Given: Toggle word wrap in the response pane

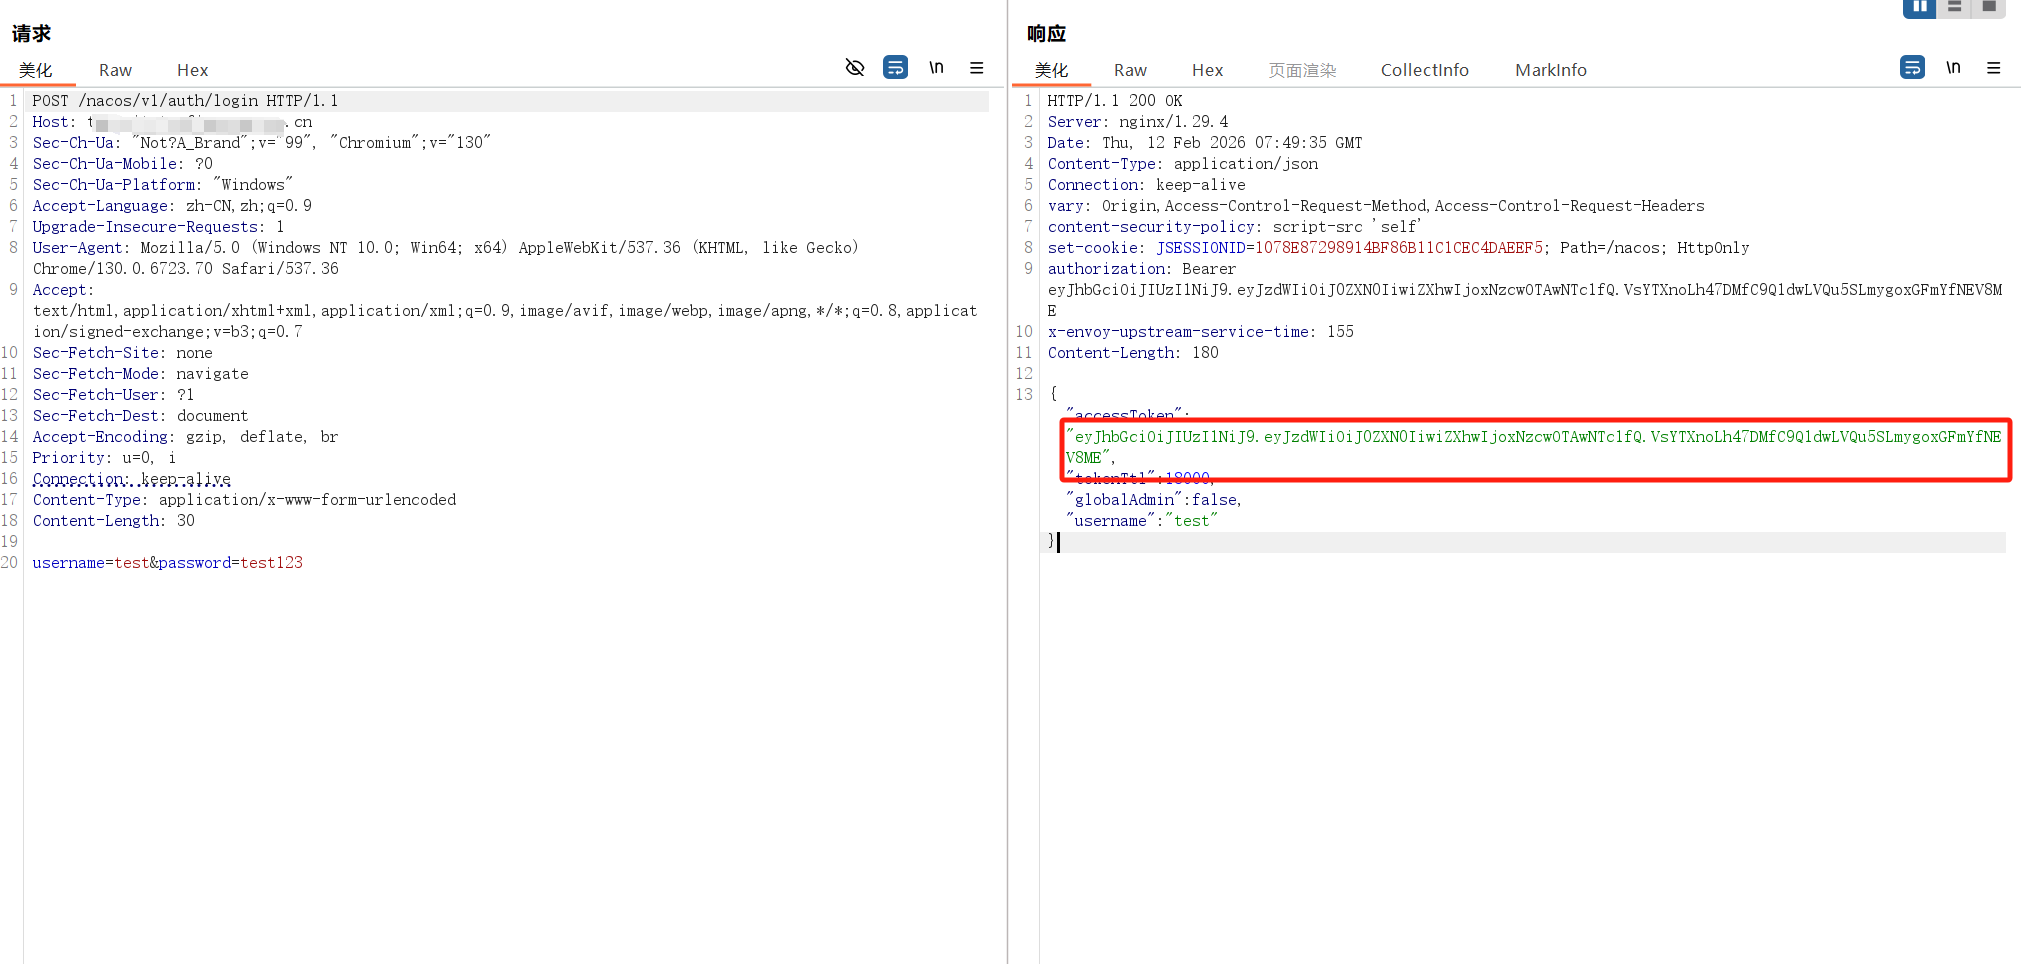Looking at the screenshot, I should click(x=1911, y=68).
